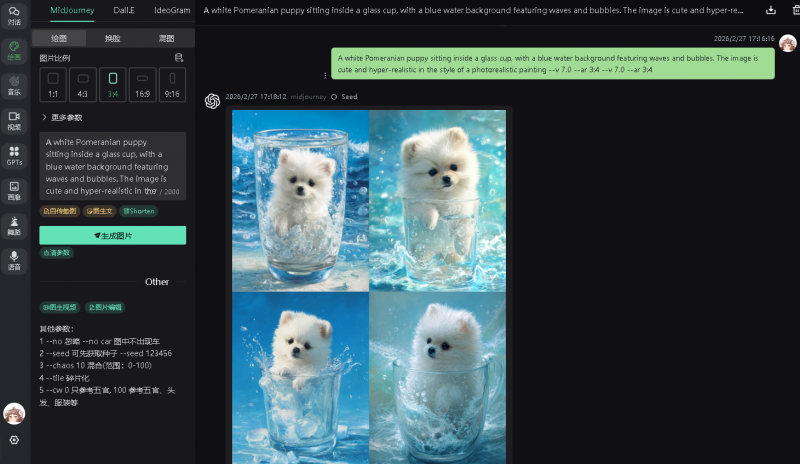This screenshot has height=464, width=800.
Task: Click the Seed option above the image
Action: click(x=344, y=97)
